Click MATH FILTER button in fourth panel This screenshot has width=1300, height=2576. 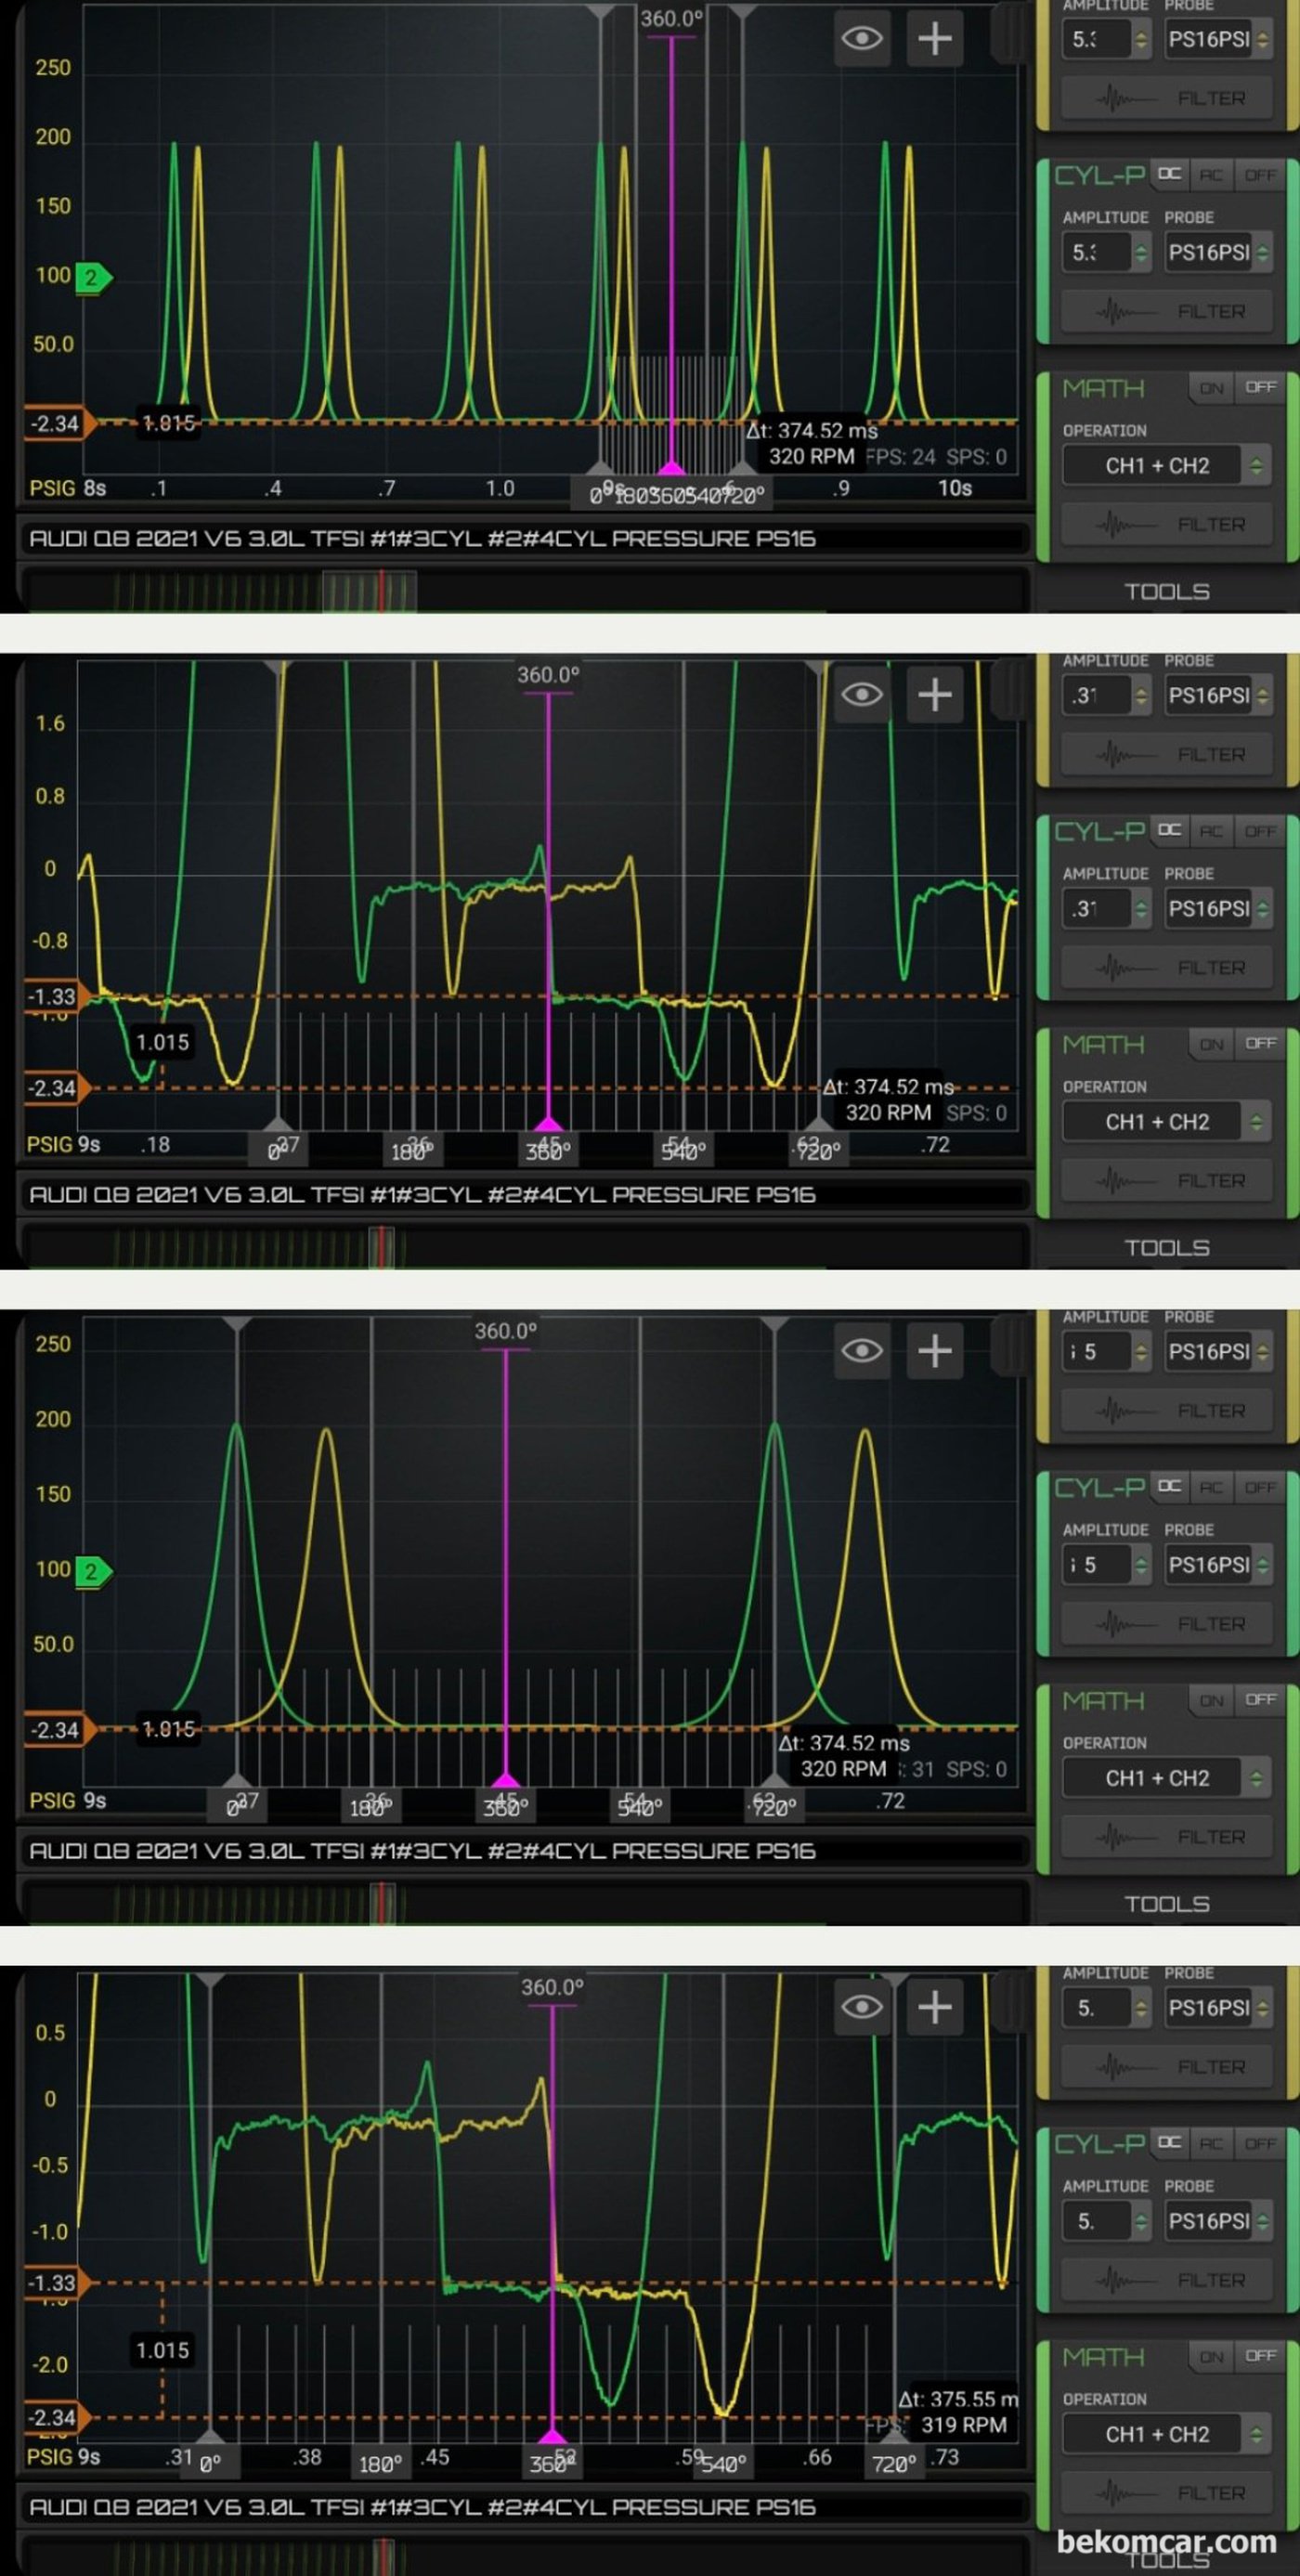[x=1167, y=2493]
